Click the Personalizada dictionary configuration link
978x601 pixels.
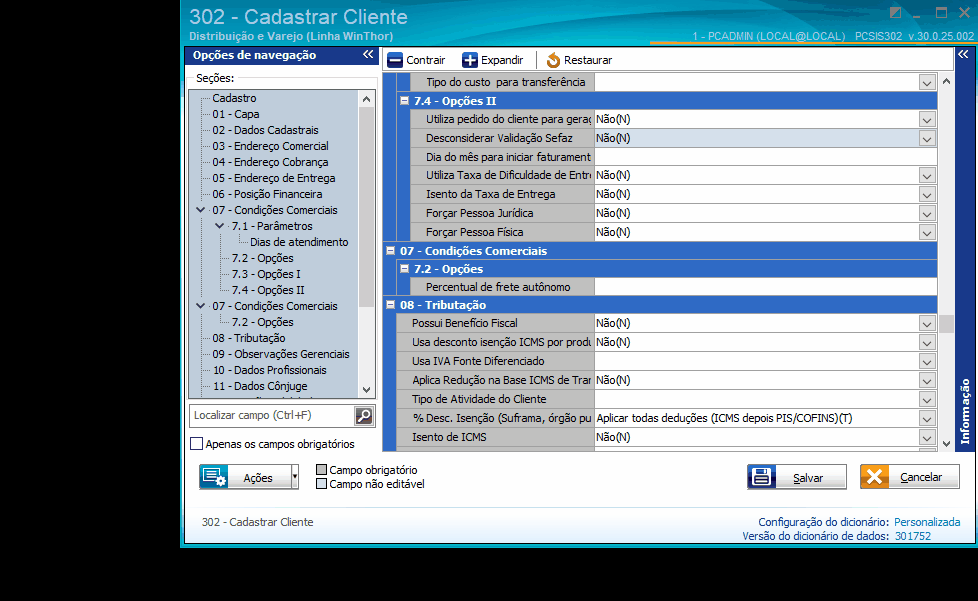coord(927,522)
